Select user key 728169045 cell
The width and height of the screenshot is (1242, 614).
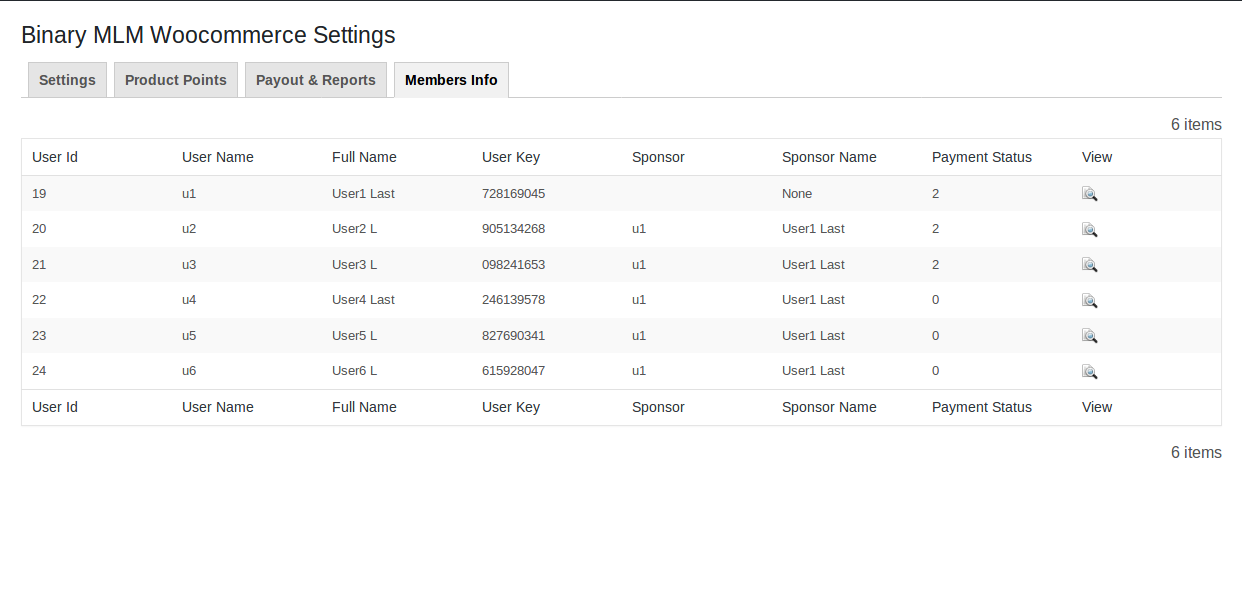click(513, 194)
